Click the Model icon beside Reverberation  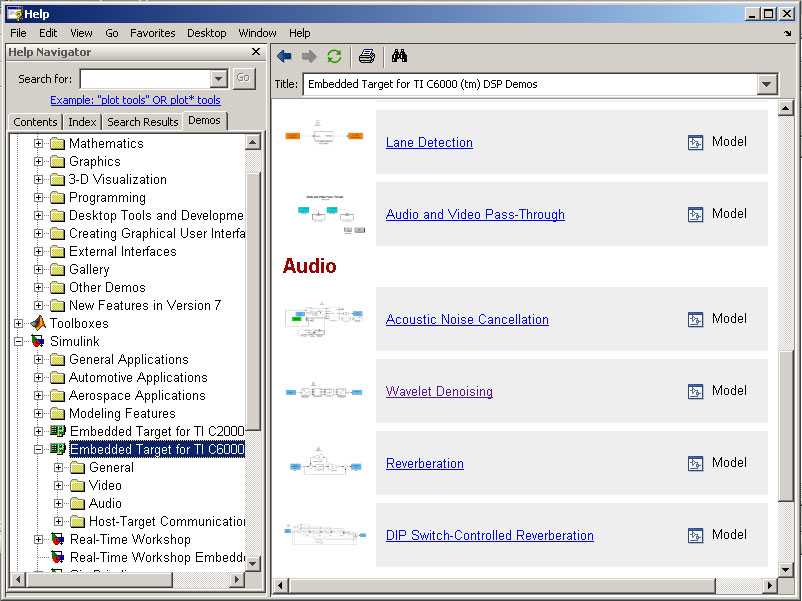coord(695,463)
